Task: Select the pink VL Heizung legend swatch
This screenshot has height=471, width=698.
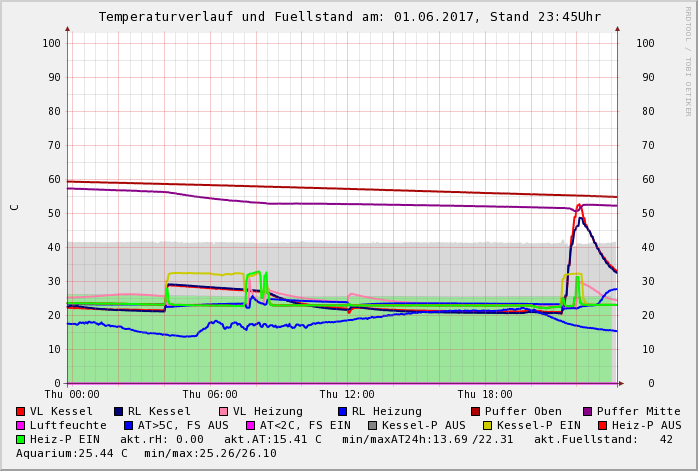Action: (x=224, y=412)
